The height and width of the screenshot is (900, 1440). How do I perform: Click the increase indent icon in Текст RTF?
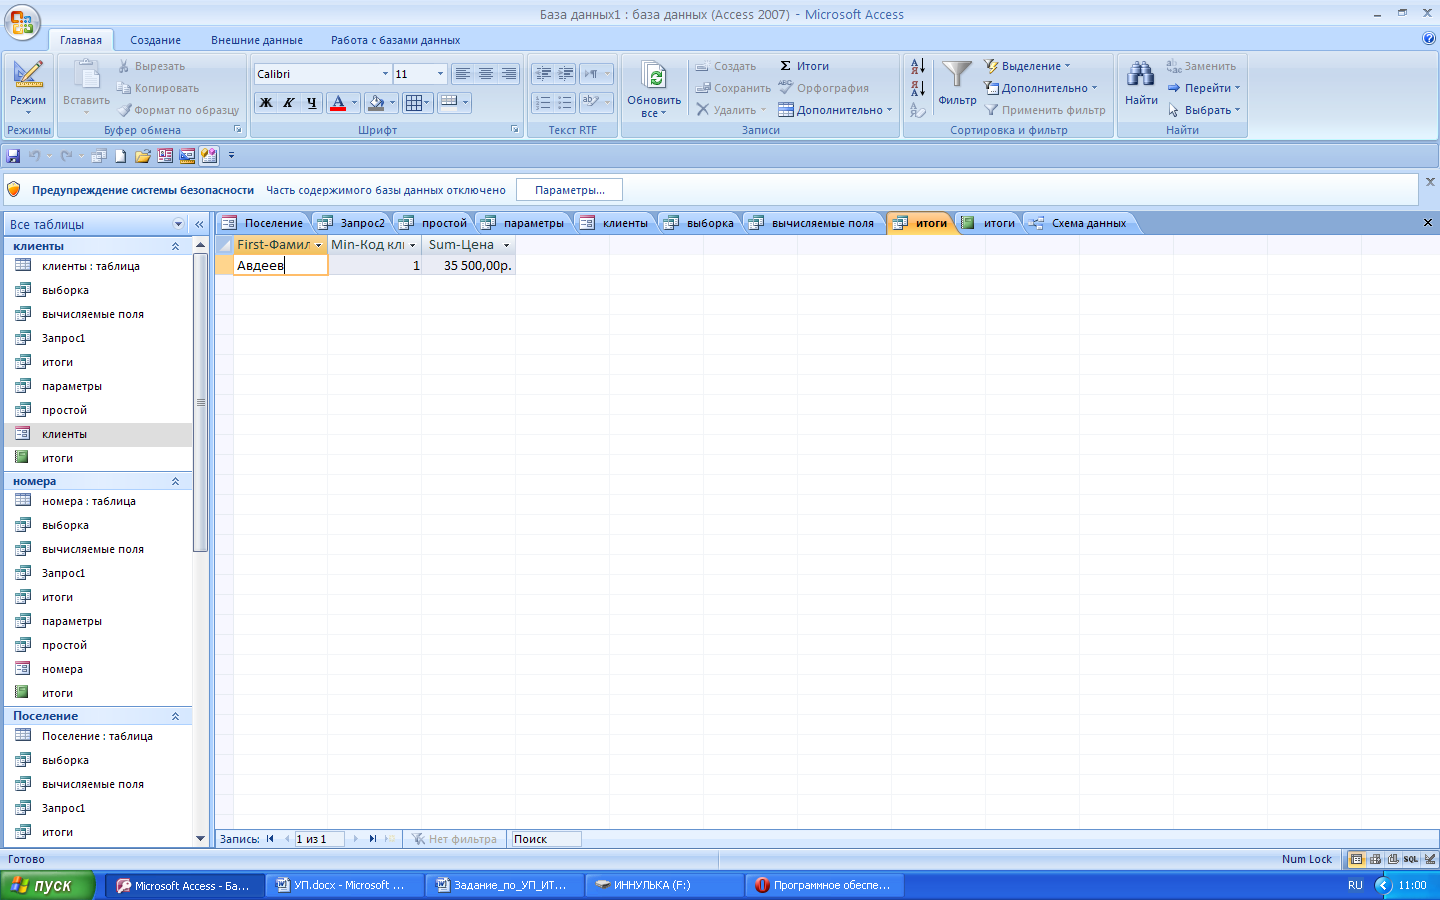tap(566, 74)
